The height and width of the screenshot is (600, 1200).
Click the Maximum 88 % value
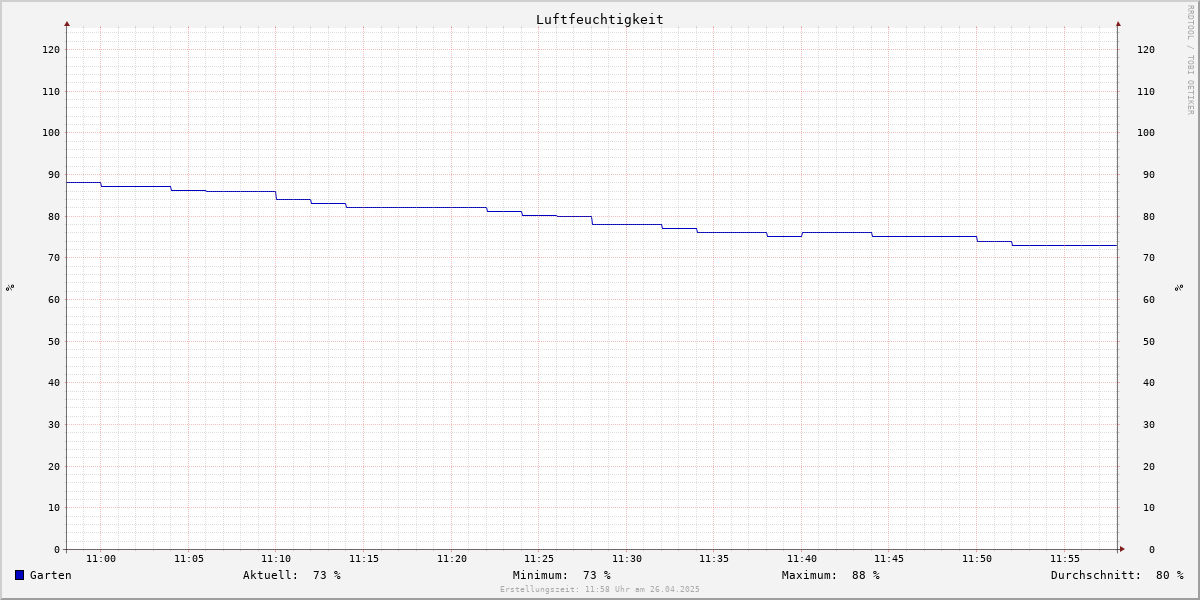[x=866, y=575]
